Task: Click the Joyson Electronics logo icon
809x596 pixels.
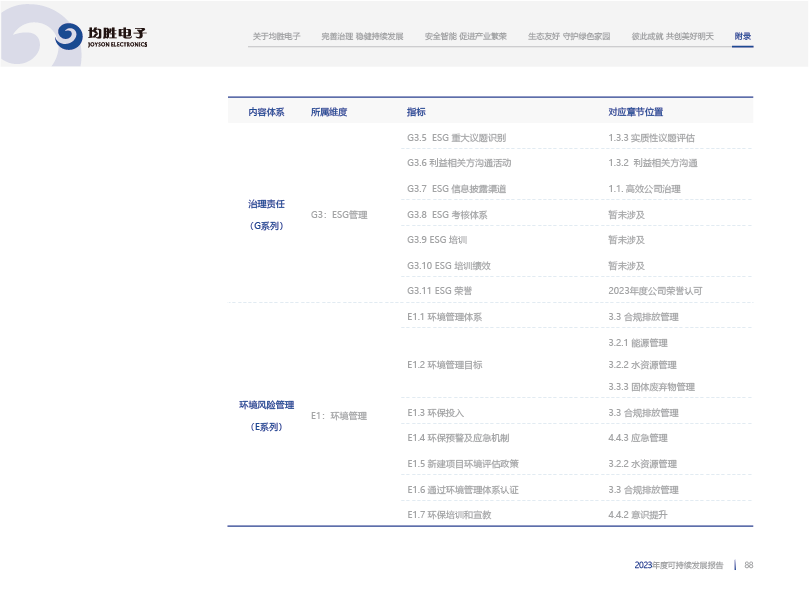Action: point(69,37)
